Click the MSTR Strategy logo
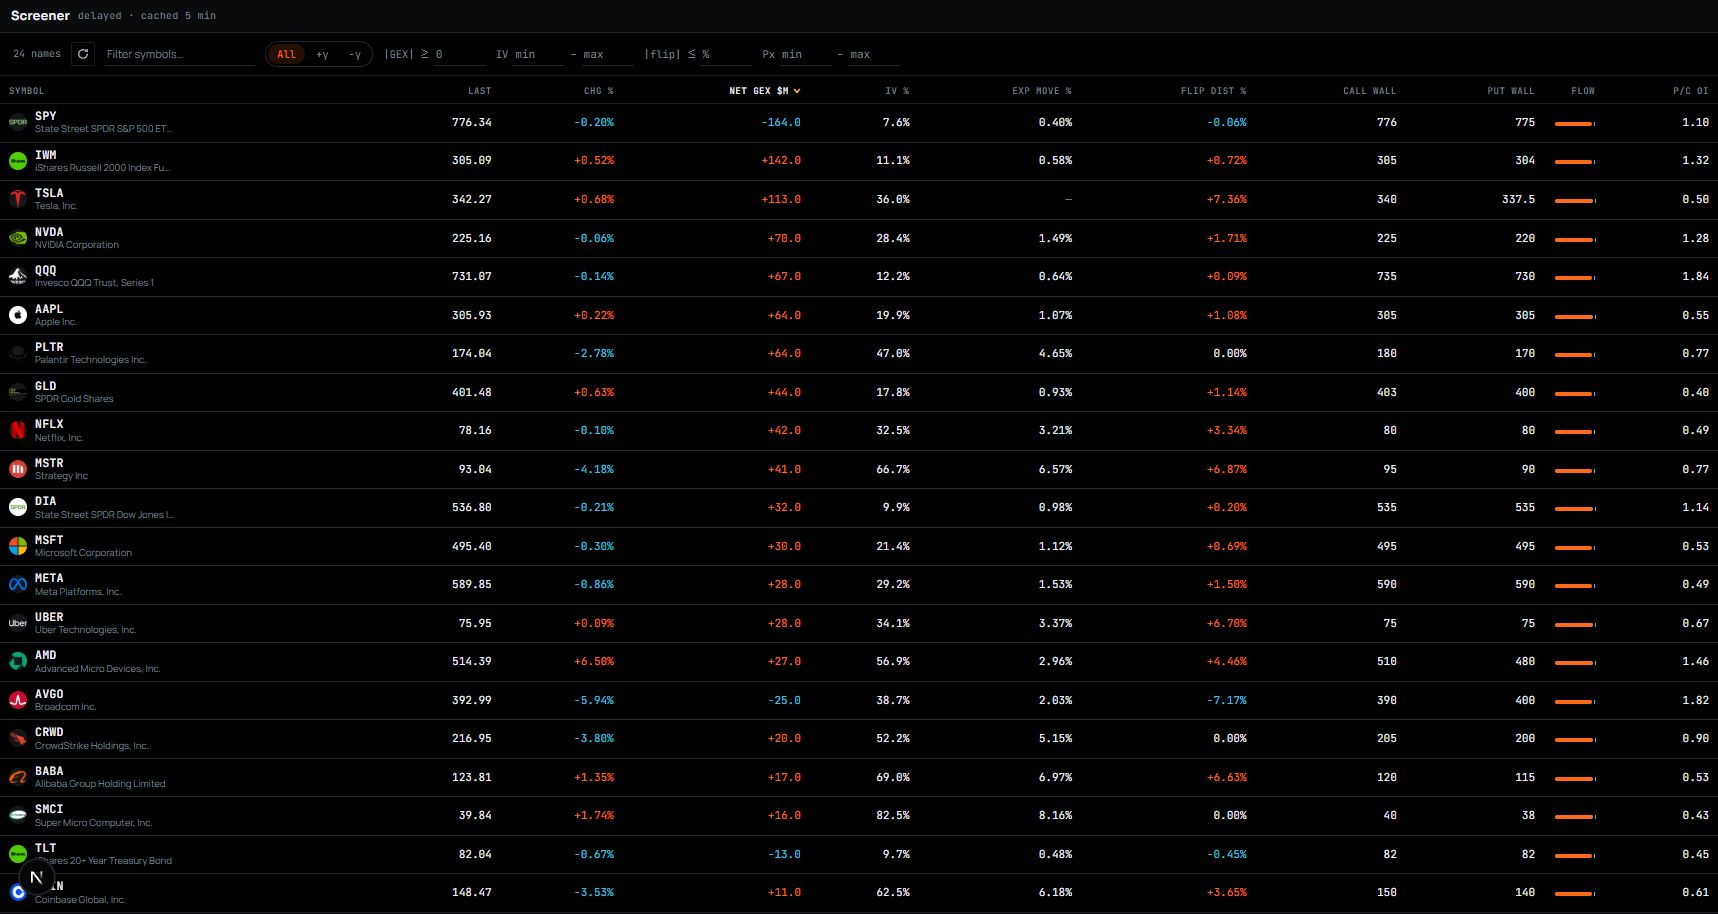The width and height of the screenshot is (1718, 914). (x=18, y=469)
